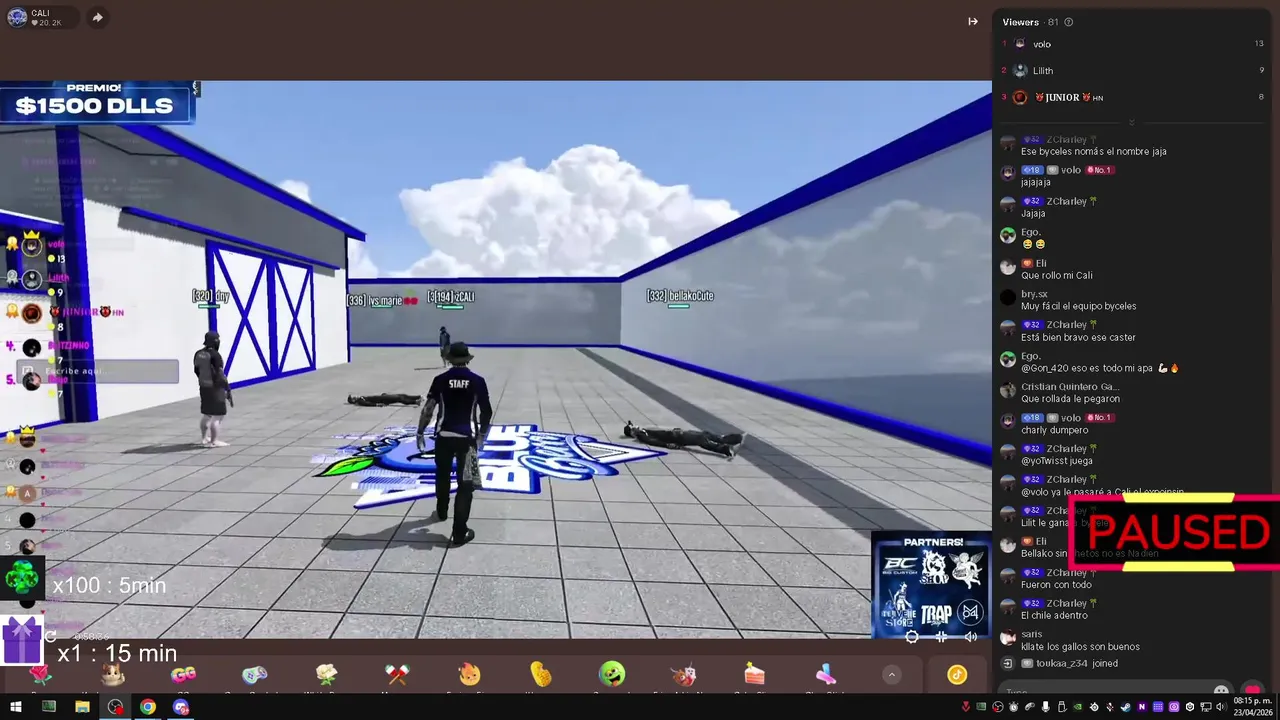Select message 'Ese byceles nomás el nombre jaja'
The image size is (1280, 720).
[x=1094, y=152]
